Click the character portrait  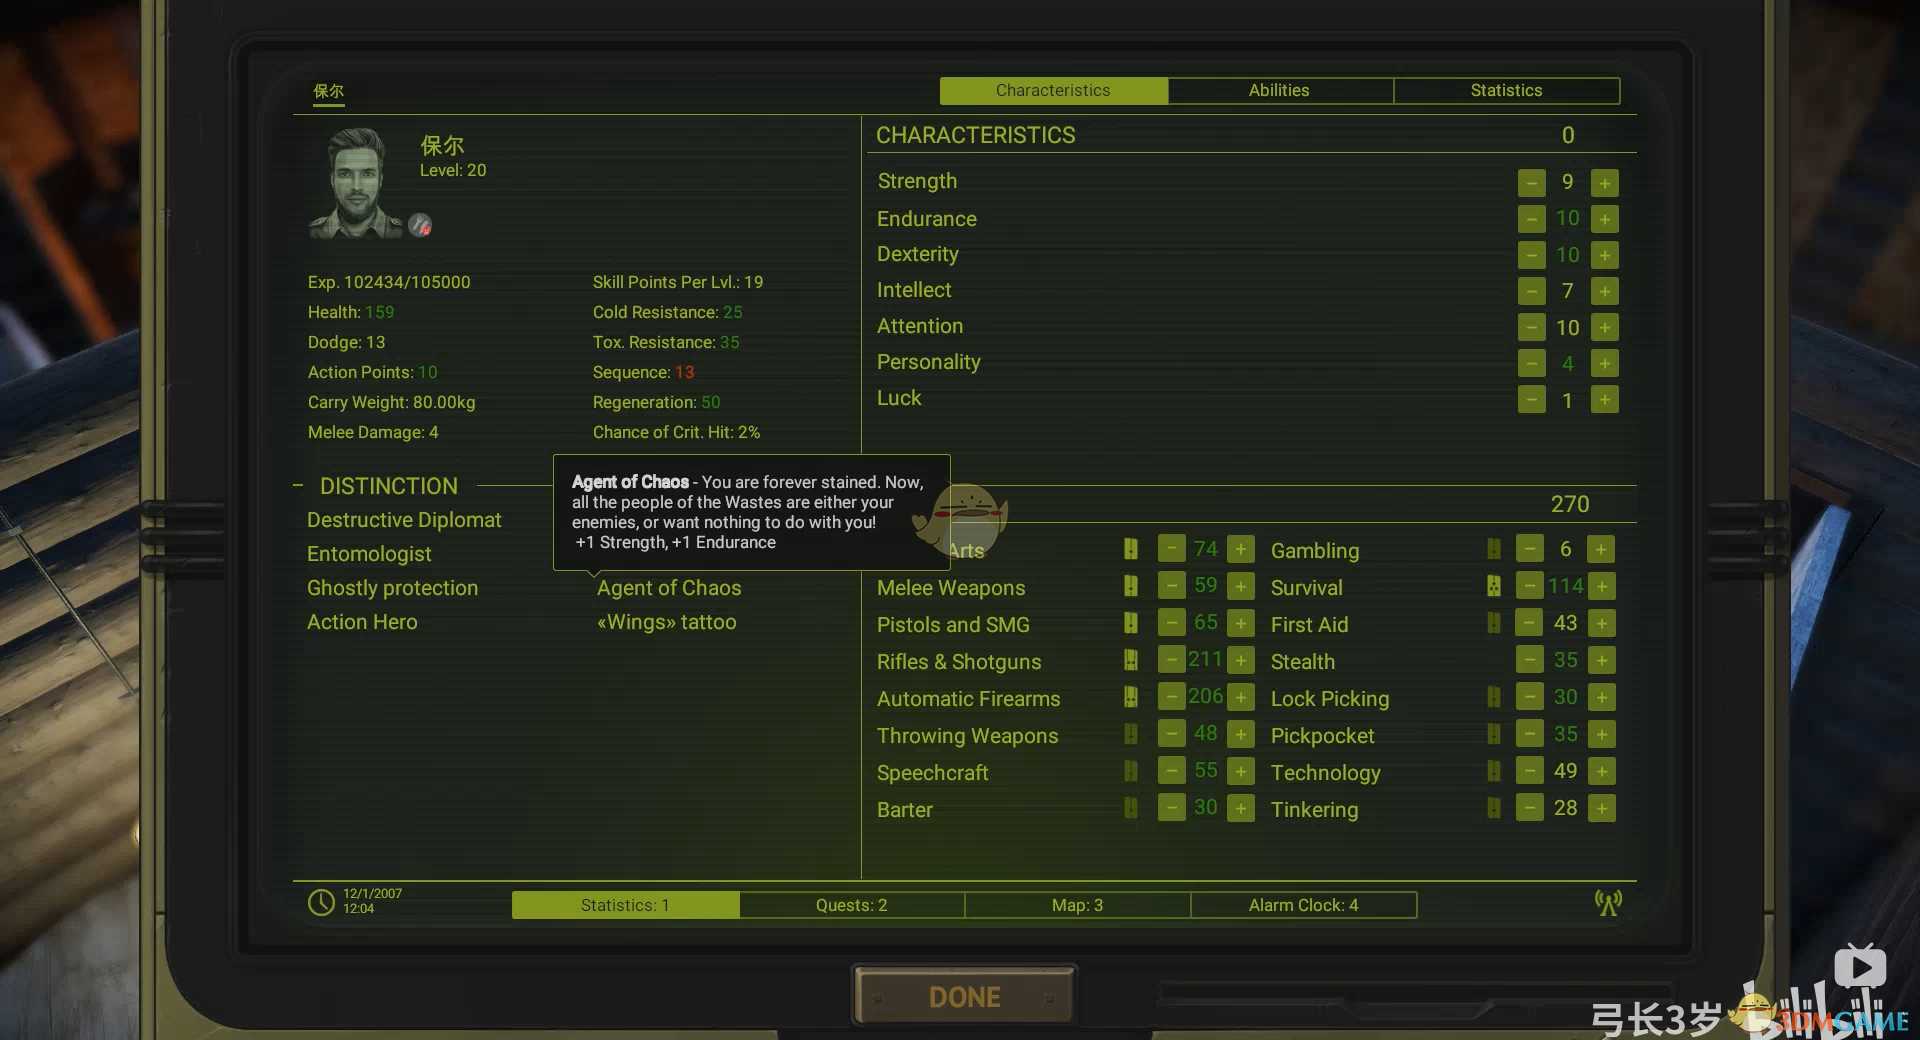tap(355, 183)
